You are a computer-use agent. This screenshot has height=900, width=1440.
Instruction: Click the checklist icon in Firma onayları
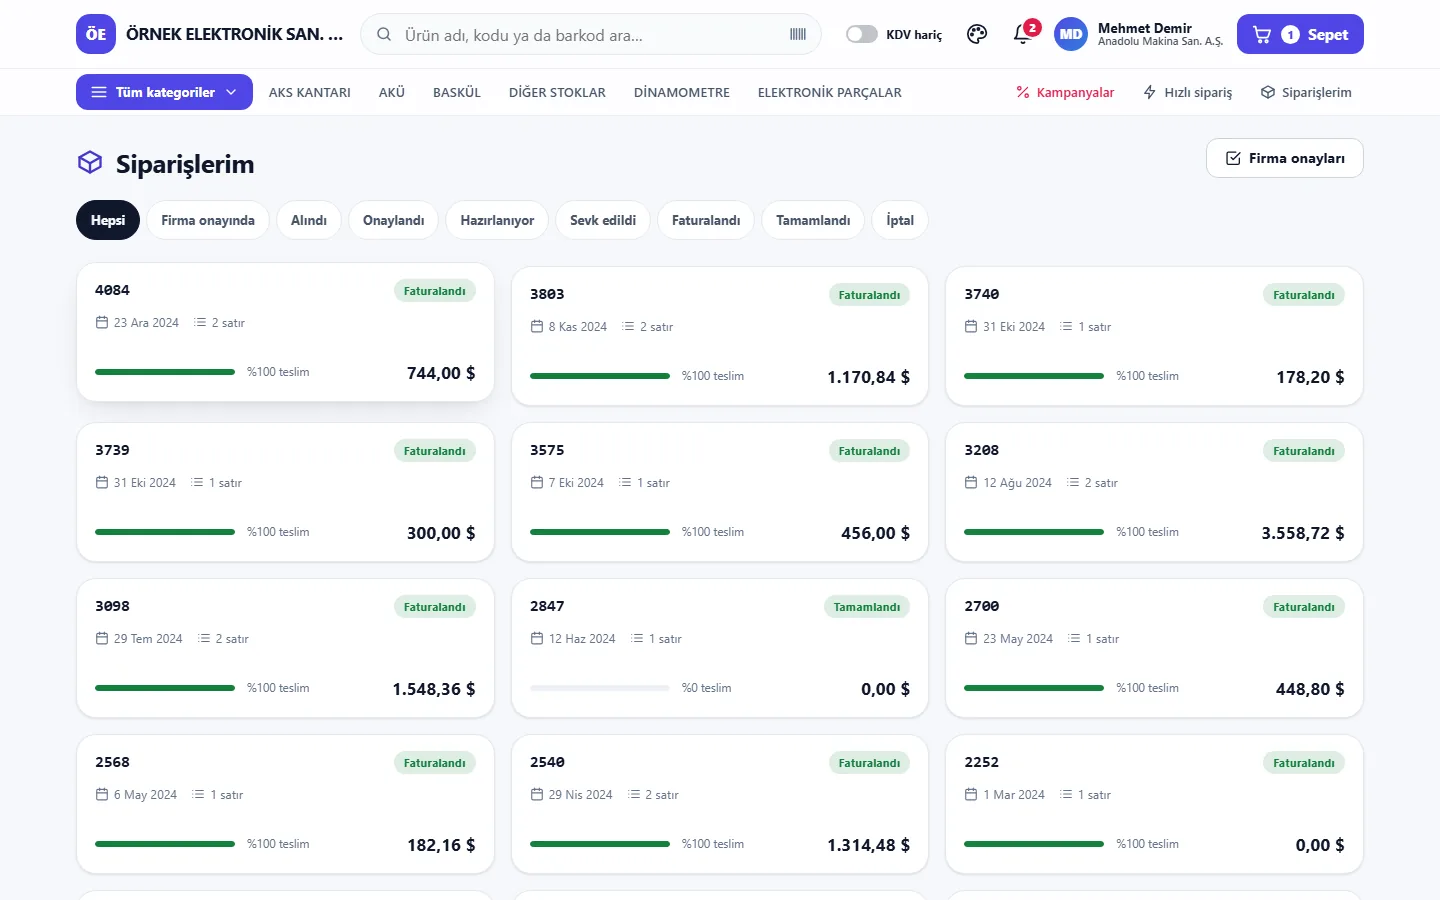tap(1233, 158)
